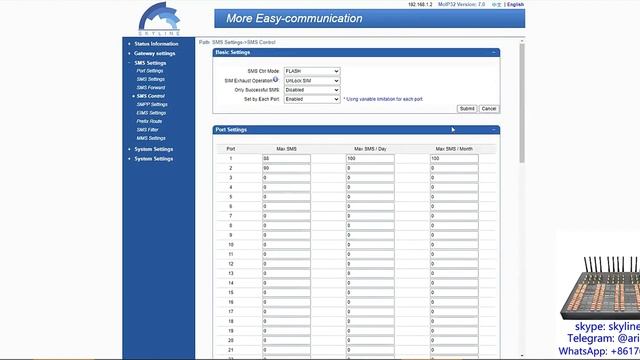640x360 pixels.
Task: Click Max SMS field for port 2
Action: pyautogui.click(x=286, y=168)
